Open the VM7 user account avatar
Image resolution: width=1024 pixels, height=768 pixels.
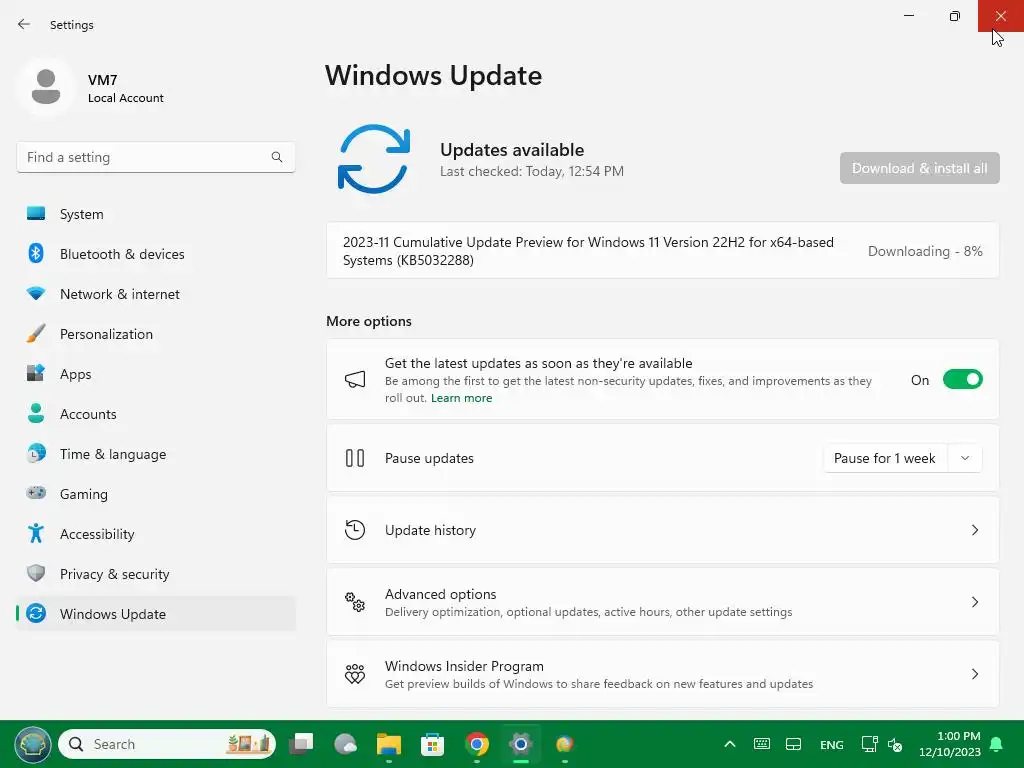(x=46, y=87)
